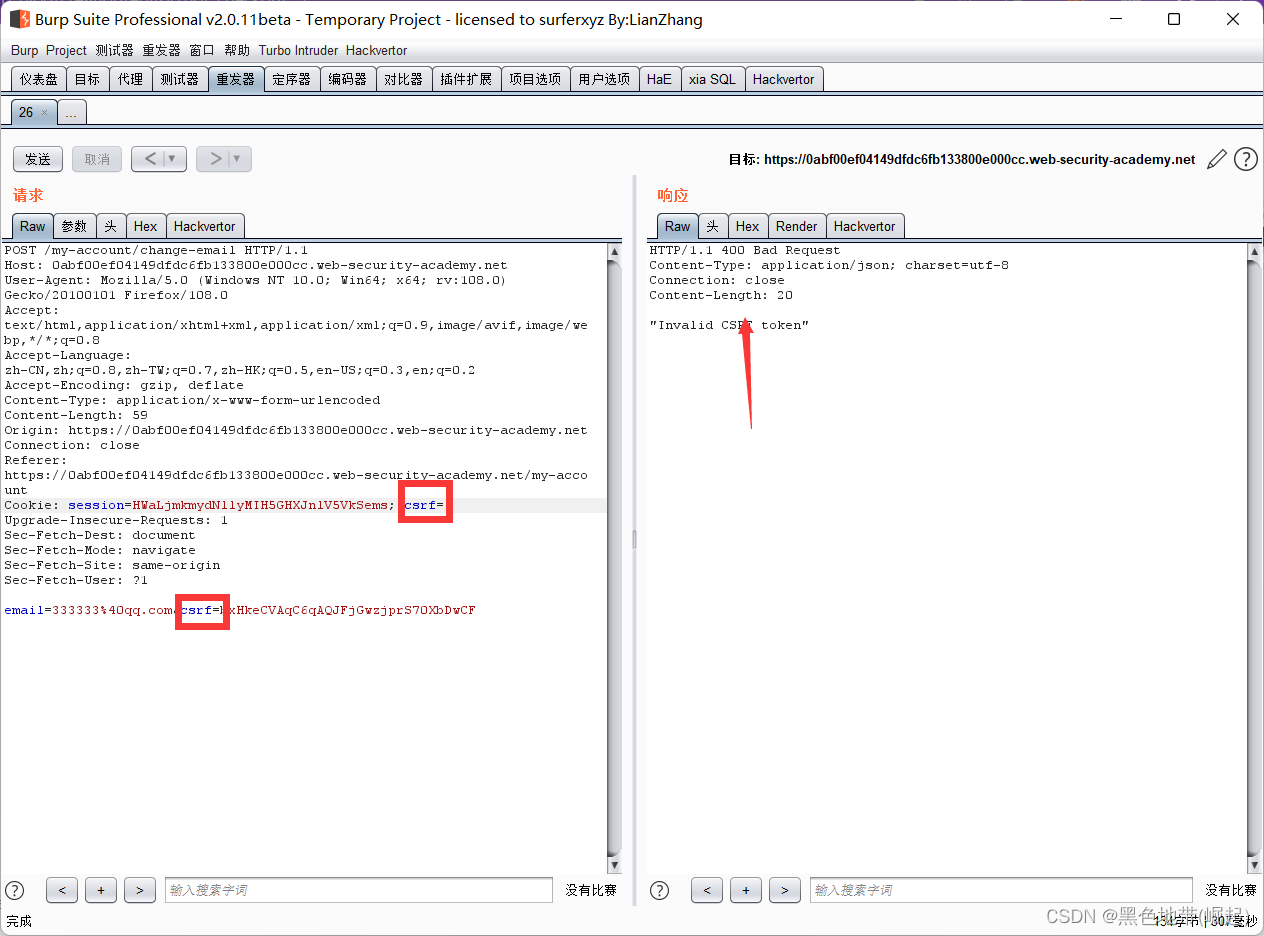The height and width of the screenshot is (936, 1264).
Task: Click the Cookie session header line
Action: [x=226, y=505]
